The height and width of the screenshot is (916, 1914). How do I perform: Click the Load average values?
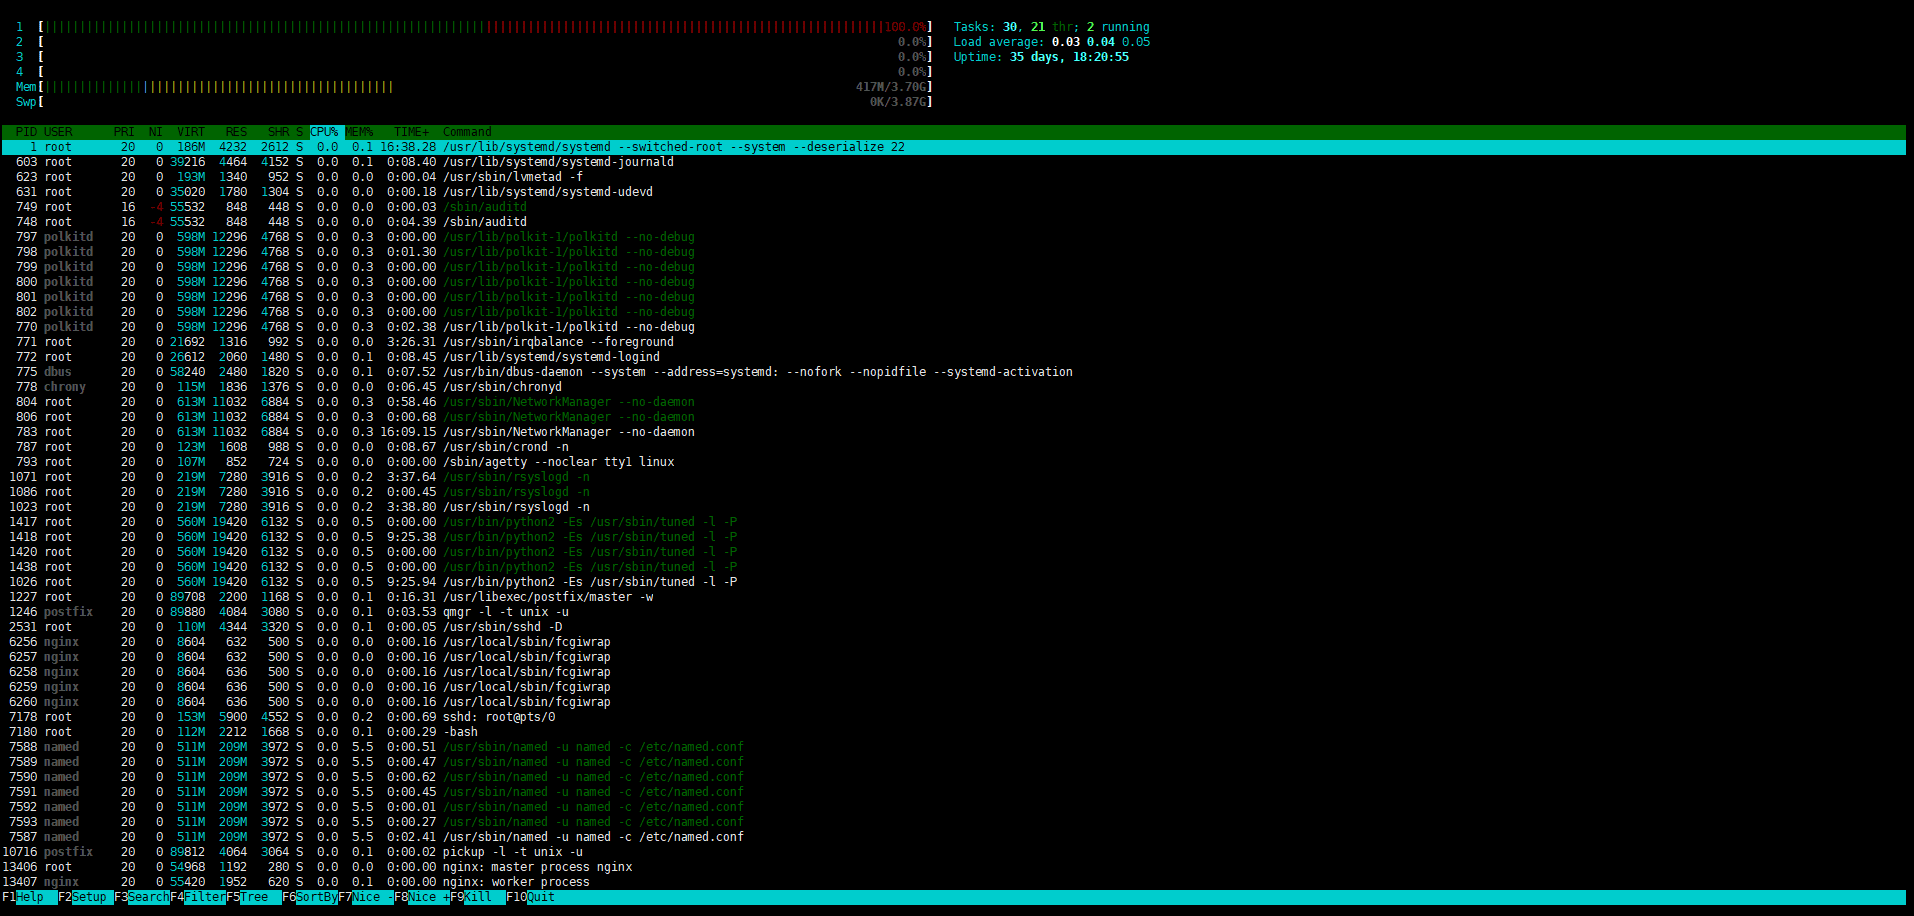click(1100, 42)
